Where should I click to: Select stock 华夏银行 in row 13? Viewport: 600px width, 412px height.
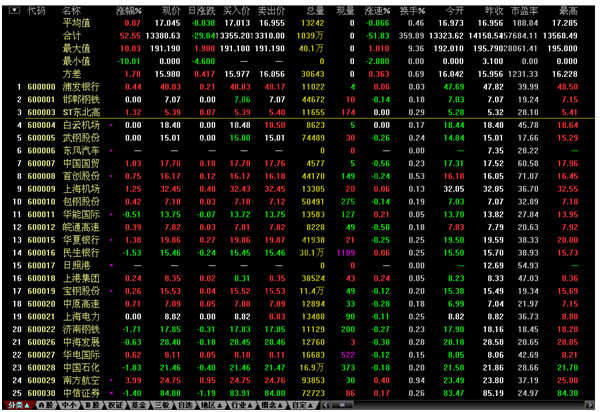[x=81, y=240]
